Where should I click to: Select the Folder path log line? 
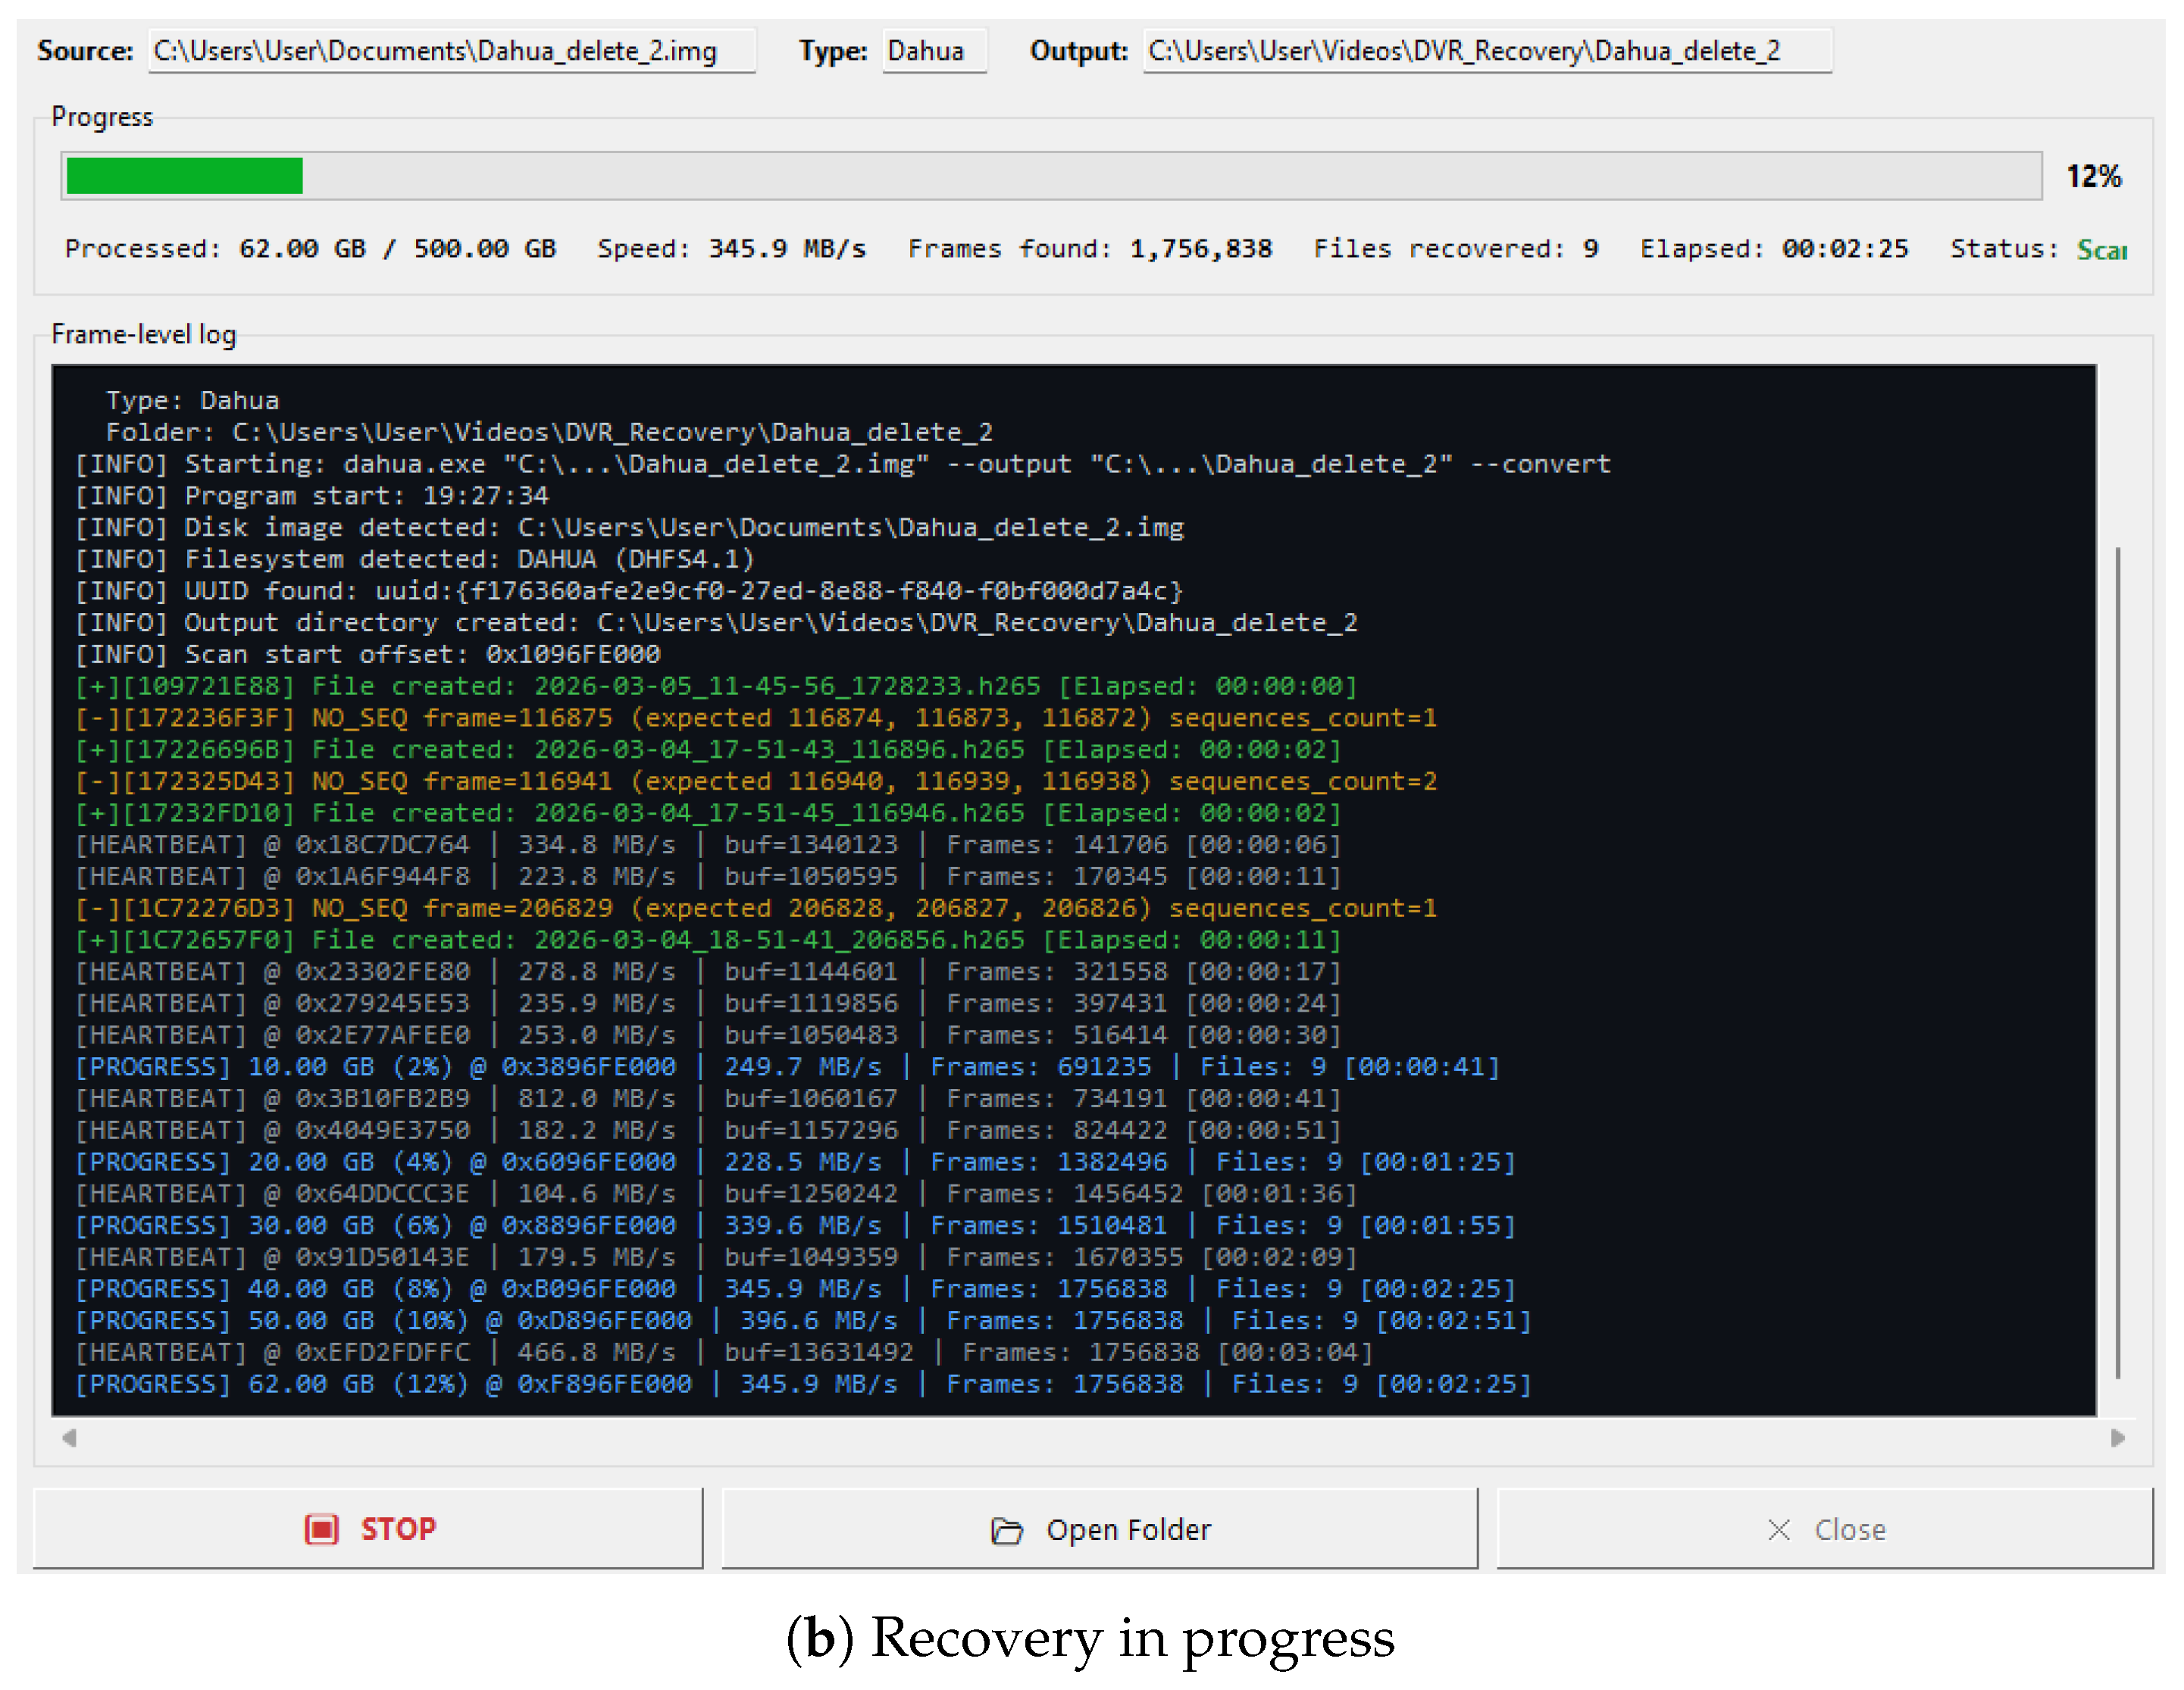coord(549,432)
